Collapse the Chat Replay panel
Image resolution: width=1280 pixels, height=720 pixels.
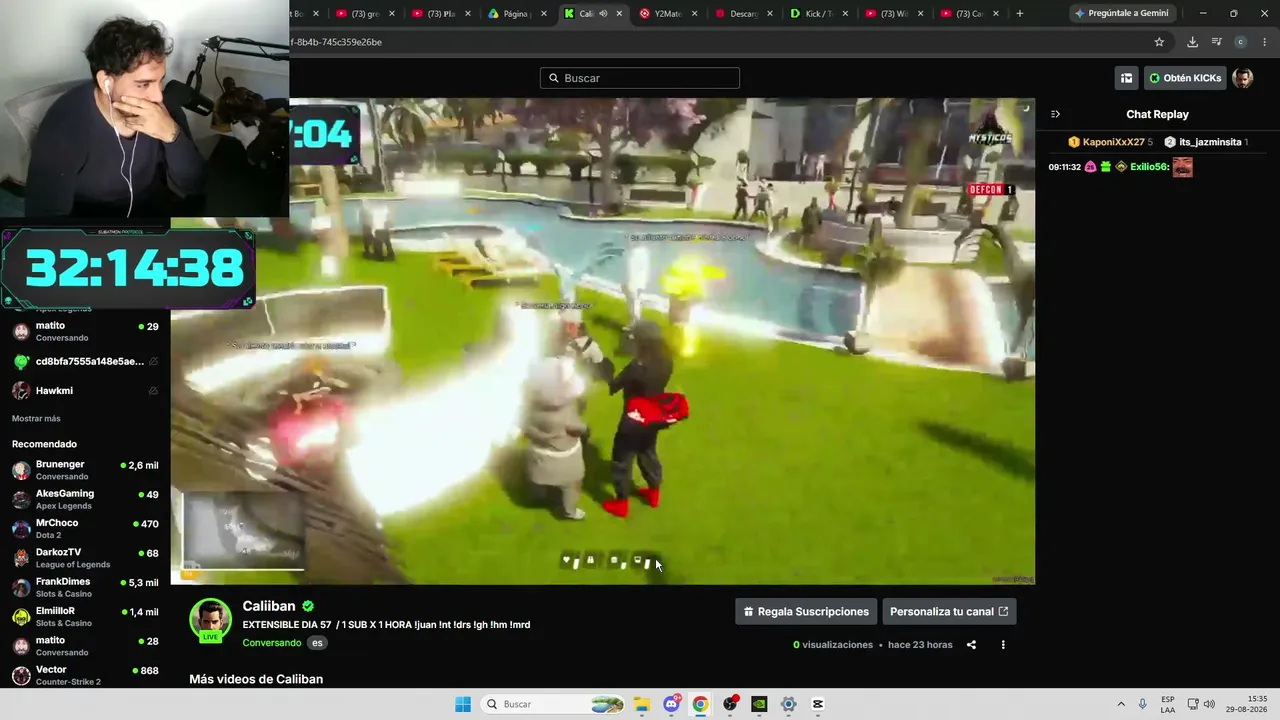(1055, 114)
